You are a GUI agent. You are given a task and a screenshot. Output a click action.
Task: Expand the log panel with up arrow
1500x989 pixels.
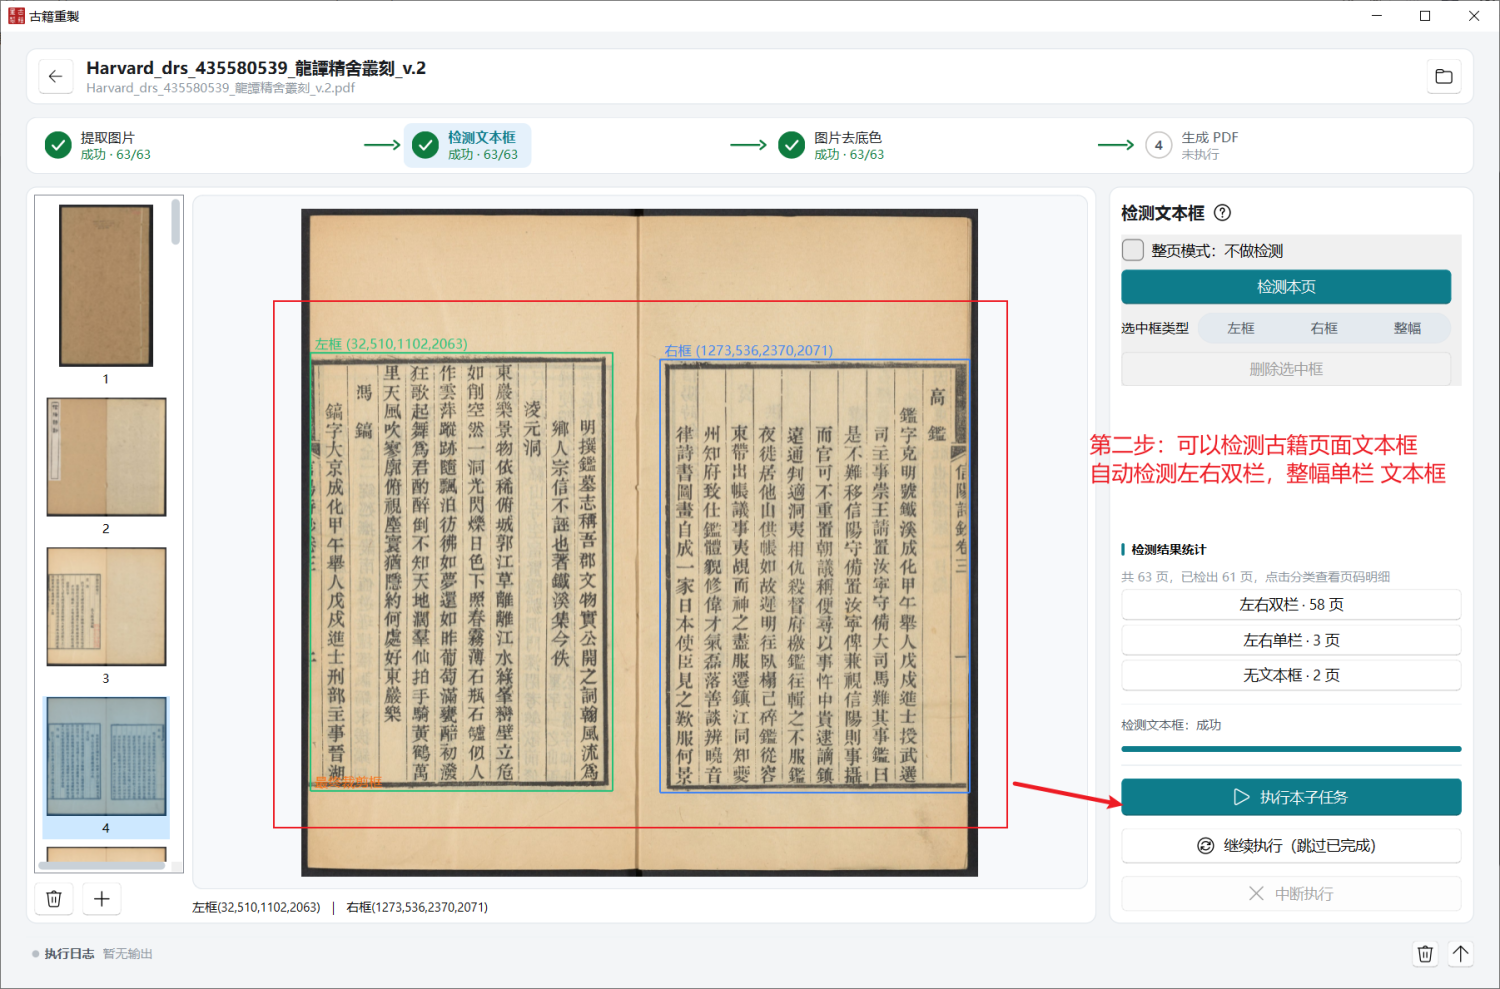[x=1461, y=954]
